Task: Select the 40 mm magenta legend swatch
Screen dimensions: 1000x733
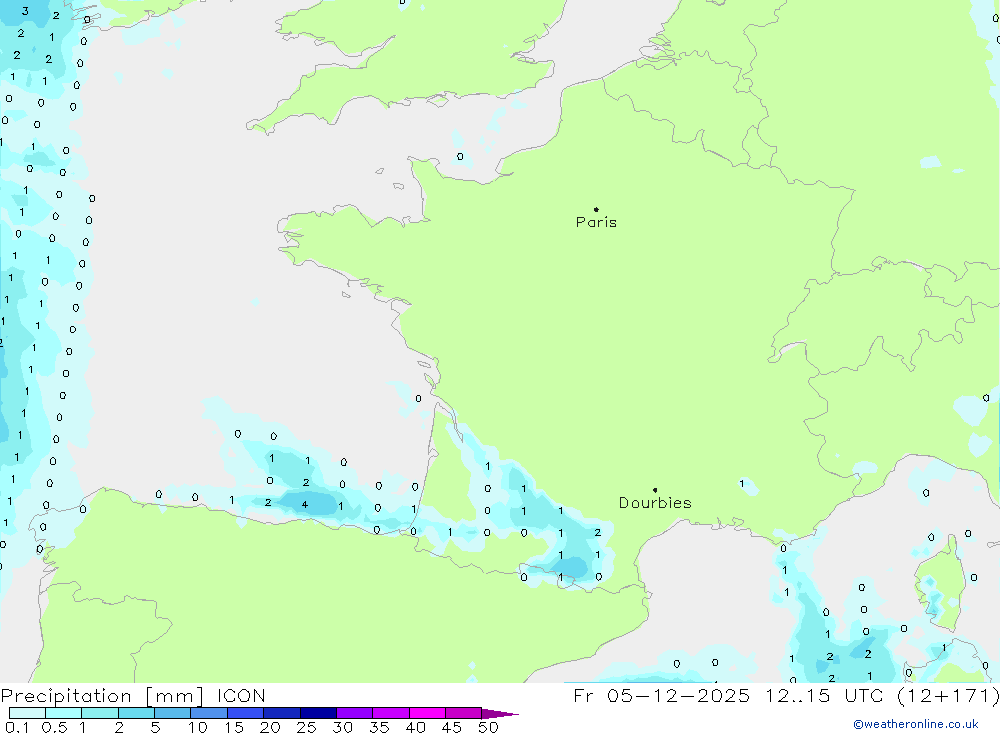Action: point(427,713)
